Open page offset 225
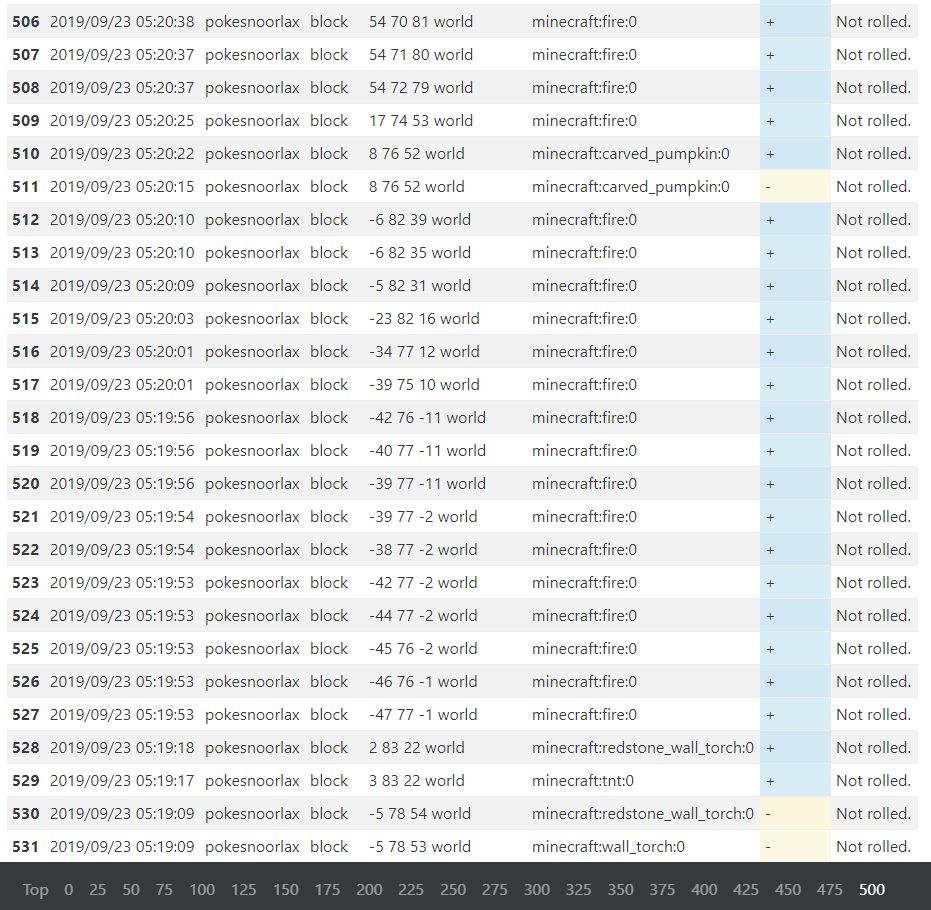Image resolution: width=931 pixels, height=910 pixels. point(411,889)
